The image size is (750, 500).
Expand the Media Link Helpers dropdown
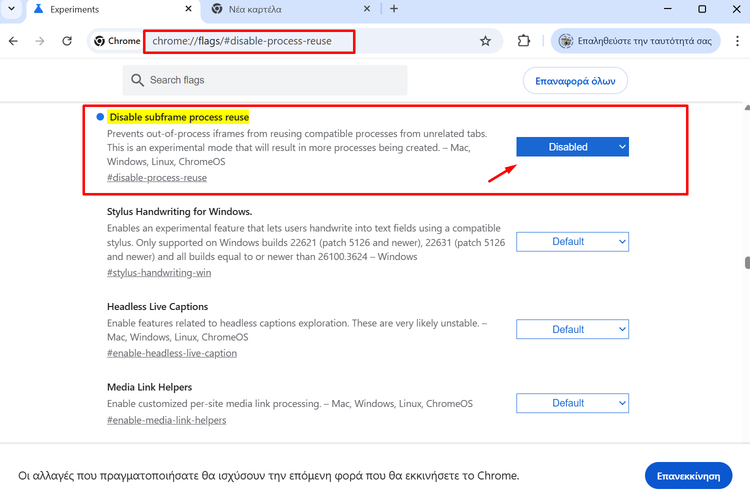click(572, 403)
